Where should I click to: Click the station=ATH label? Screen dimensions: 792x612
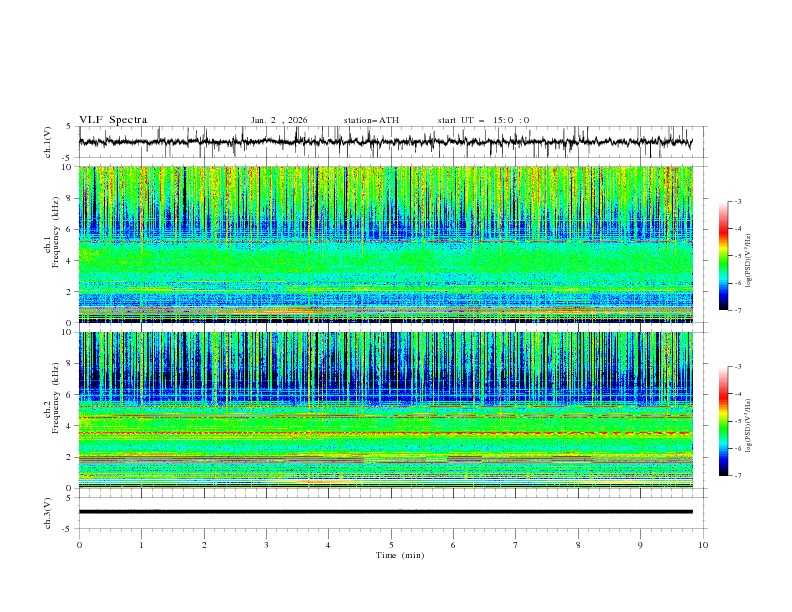[371, 120]
